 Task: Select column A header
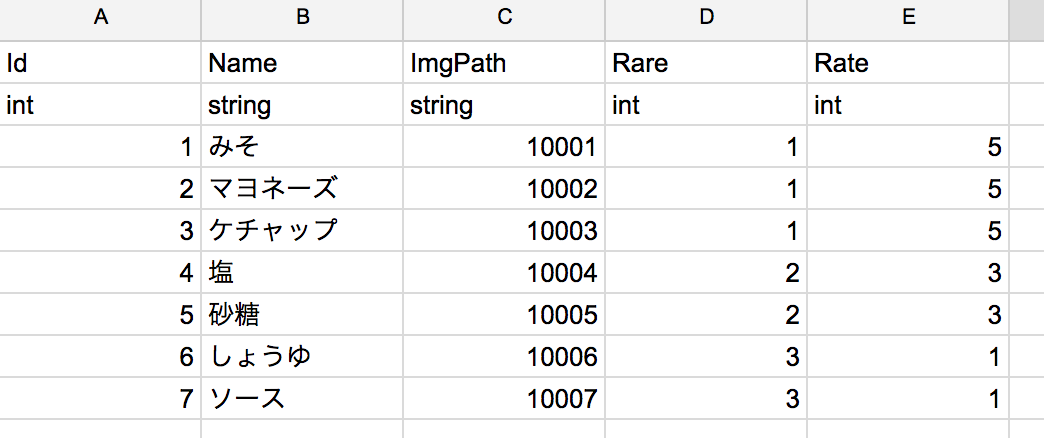click(x=100, y=17)
